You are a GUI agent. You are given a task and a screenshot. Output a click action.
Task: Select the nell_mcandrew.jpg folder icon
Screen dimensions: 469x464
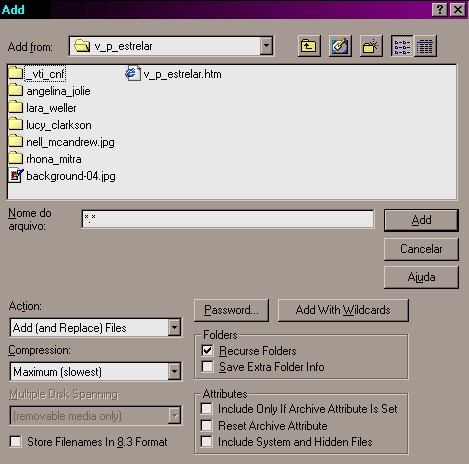[15, 141]
